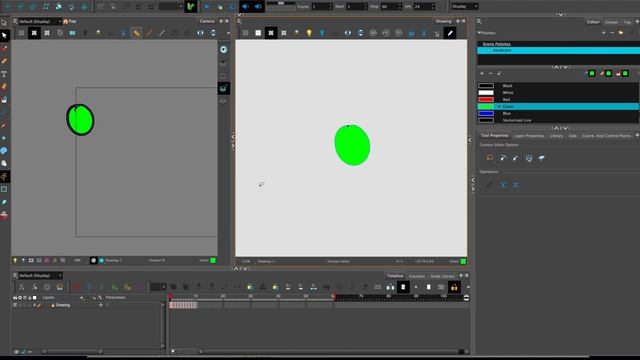The height and width of the screenshot is (360, 640).
Task: Select the Vectorized Line swatch row
Action: (x=558, y=120)
